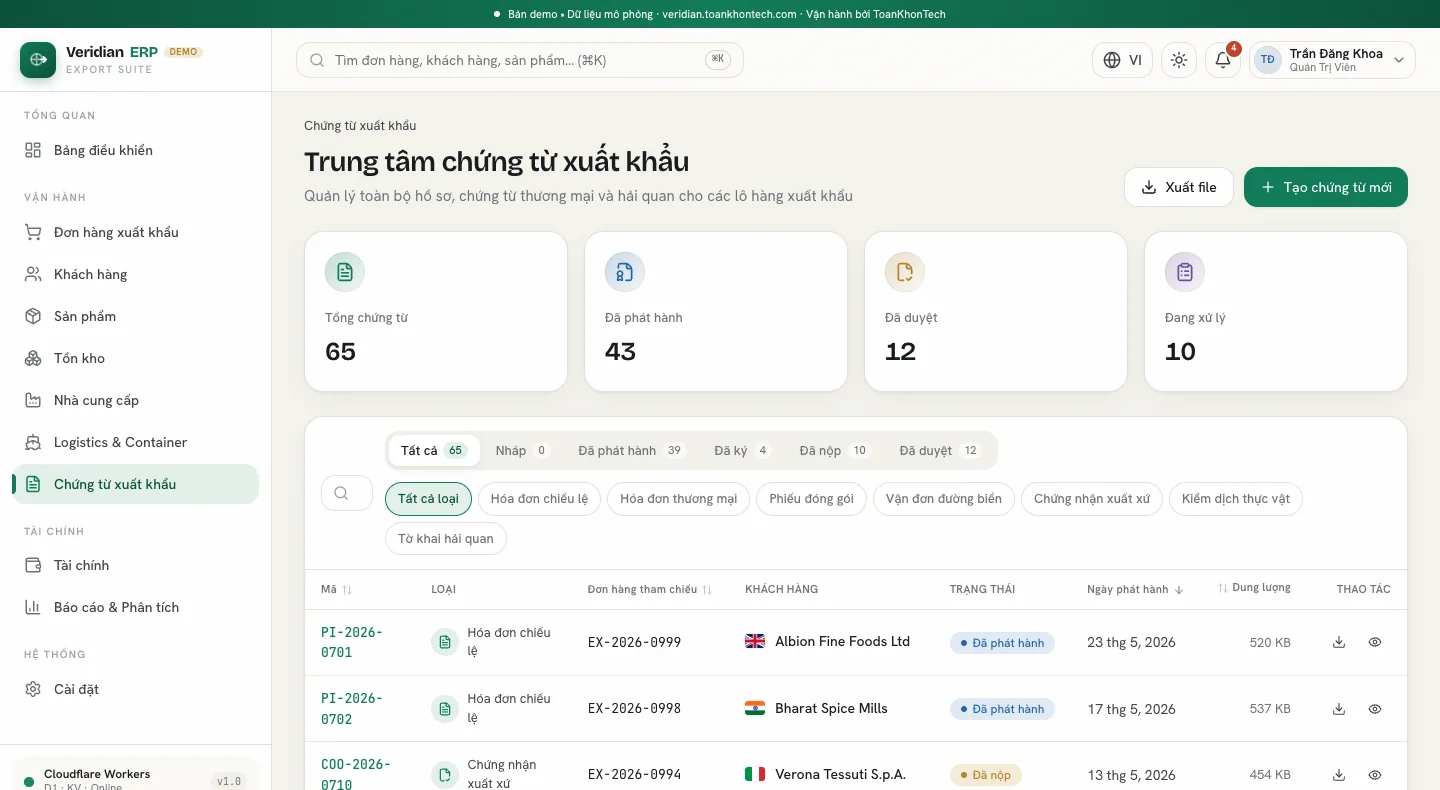Click the Veridian ERP logo icon
The height and width of the screenshot is (790, 1440).
[x=38, y=60]
